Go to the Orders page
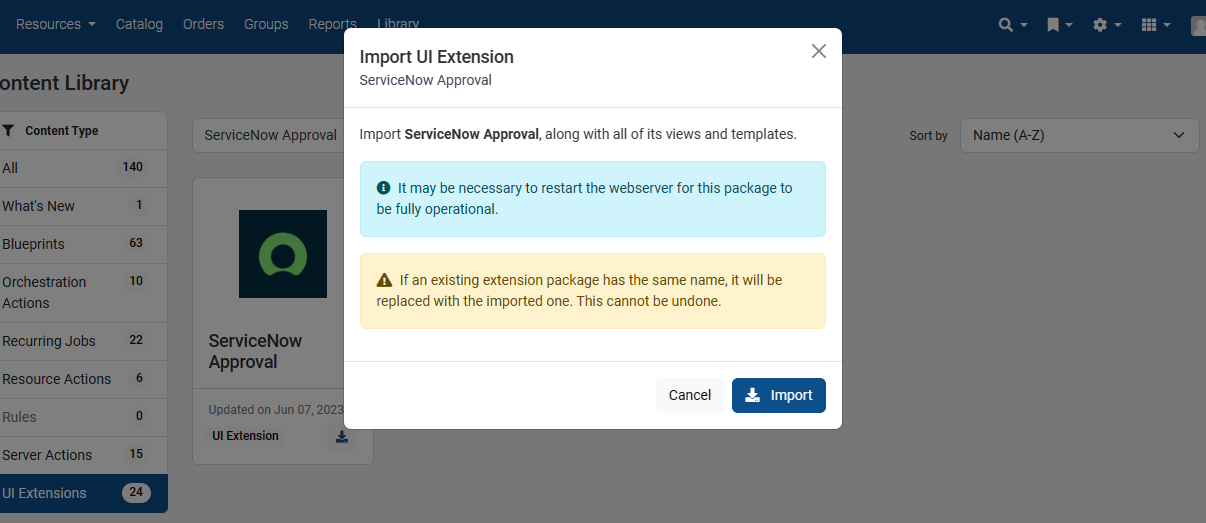The image size is (1206, 523). (203, 24)
